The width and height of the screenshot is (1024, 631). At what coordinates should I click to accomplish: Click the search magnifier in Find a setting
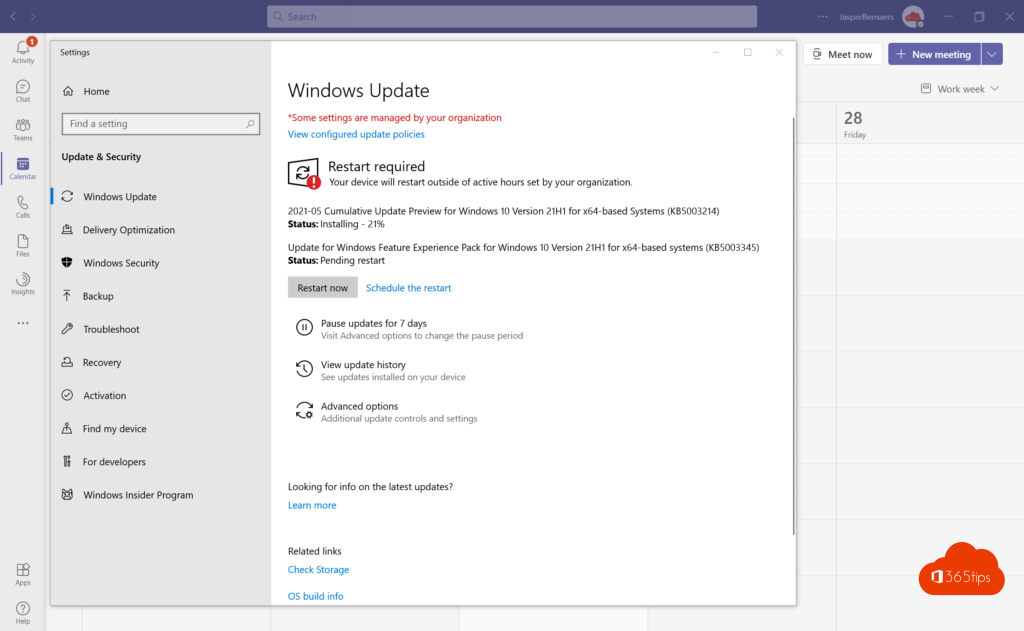tap(249, 123)
